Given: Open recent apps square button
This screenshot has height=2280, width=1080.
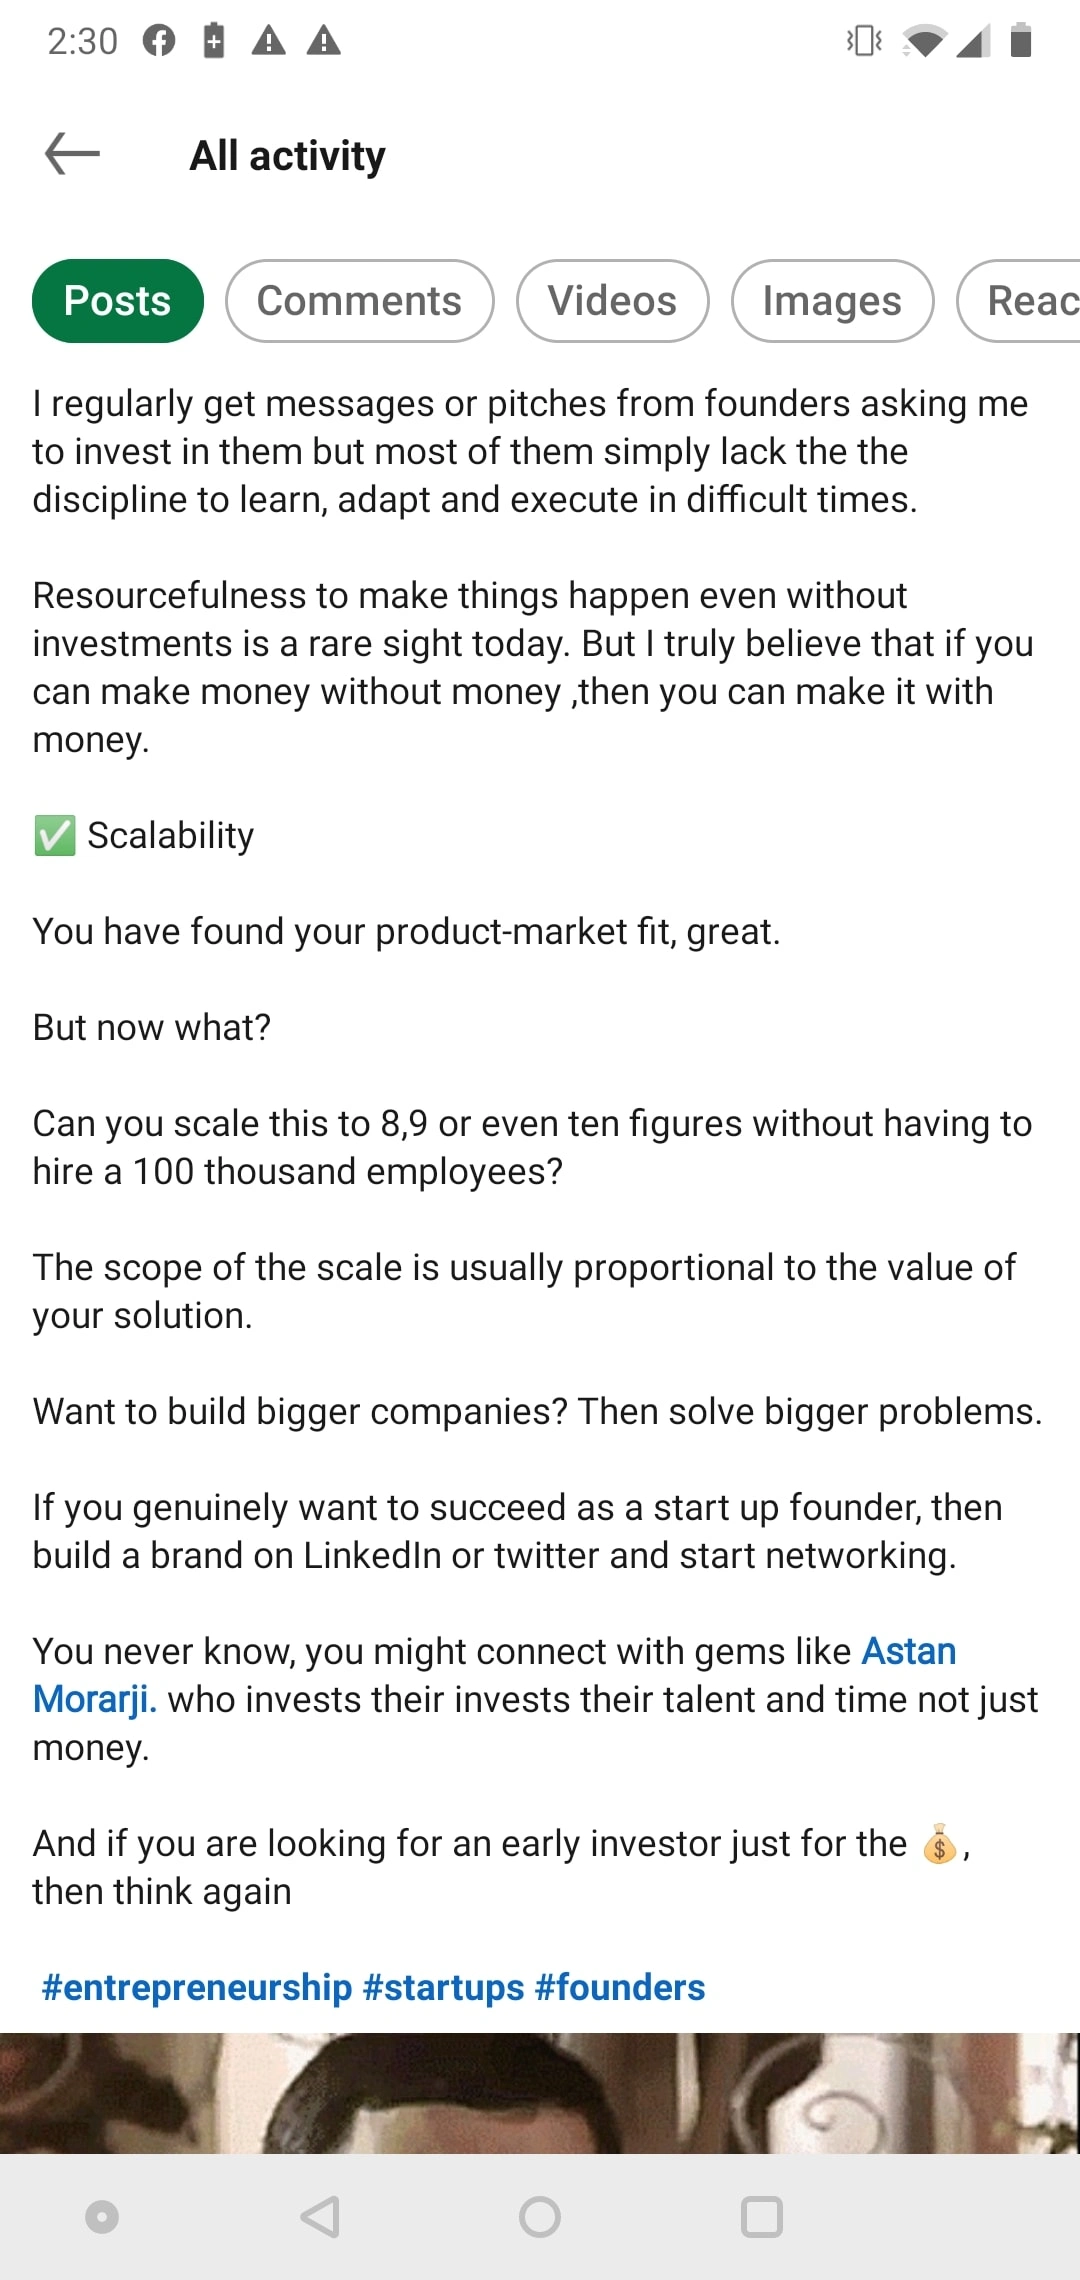Looking at the screenshot, I should tap(762, 2217).
